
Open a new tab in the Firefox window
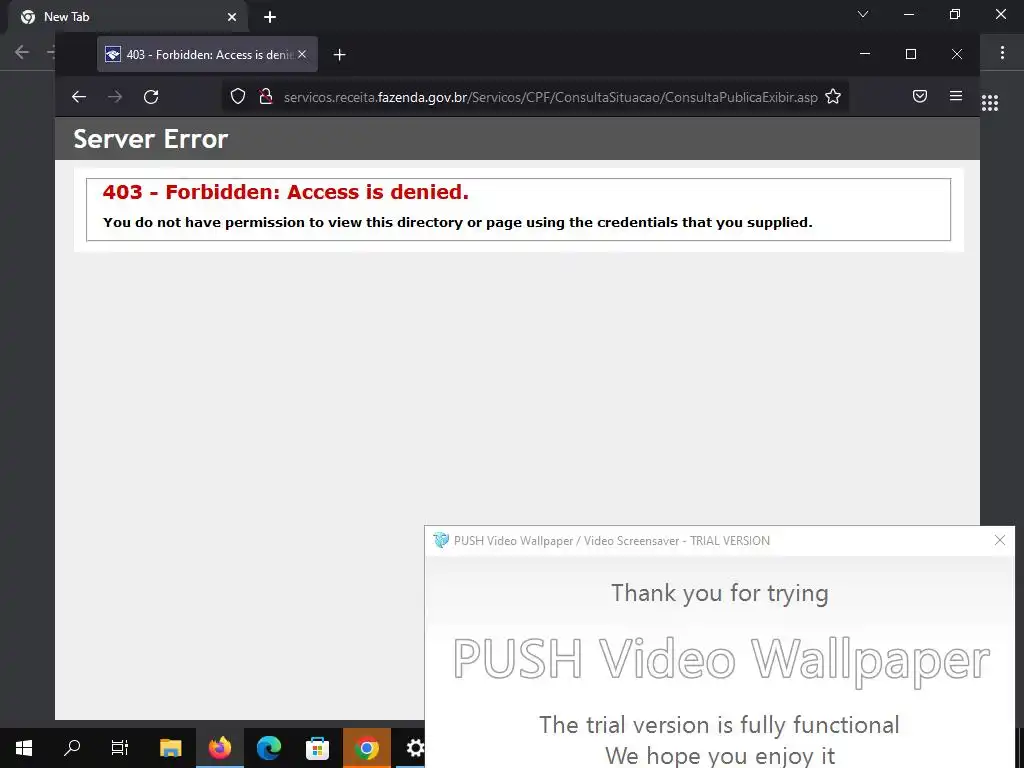click(340, 55)
